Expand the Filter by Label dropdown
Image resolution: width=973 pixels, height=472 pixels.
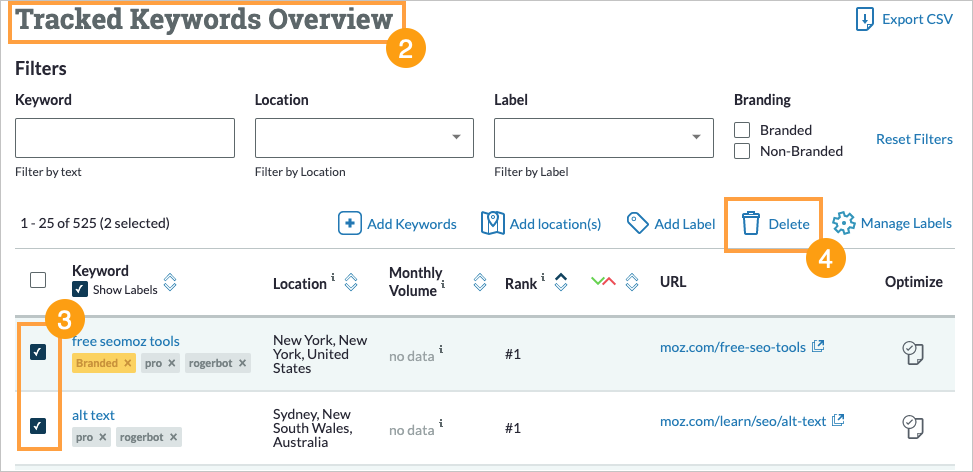[696, 138]
